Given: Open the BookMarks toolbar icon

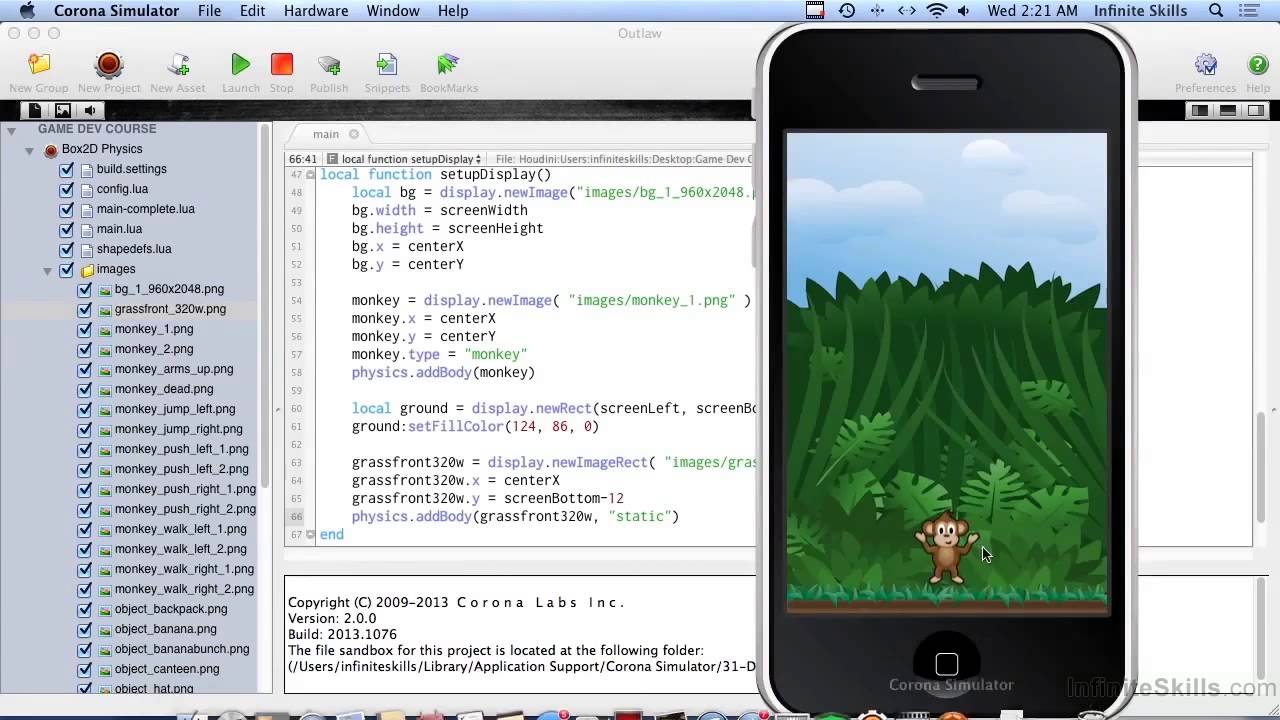Looking at the screenshot, I should point(448,66).
